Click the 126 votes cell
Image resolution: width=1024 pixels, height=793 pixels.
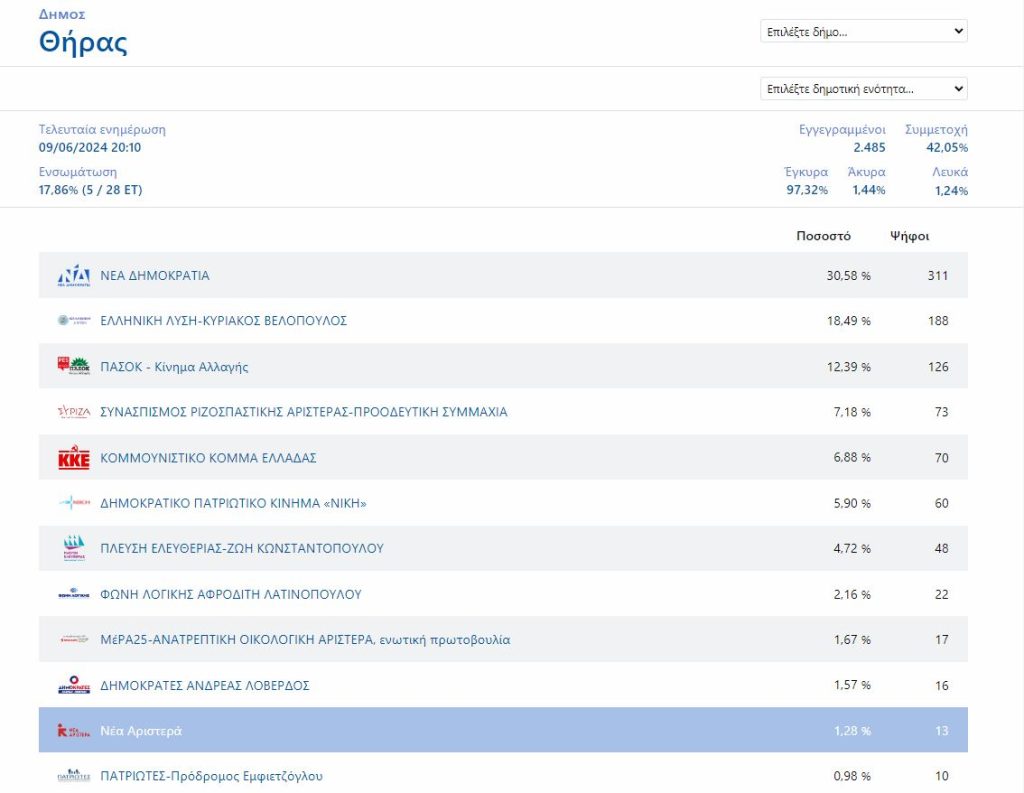click(x=938, y=366)
